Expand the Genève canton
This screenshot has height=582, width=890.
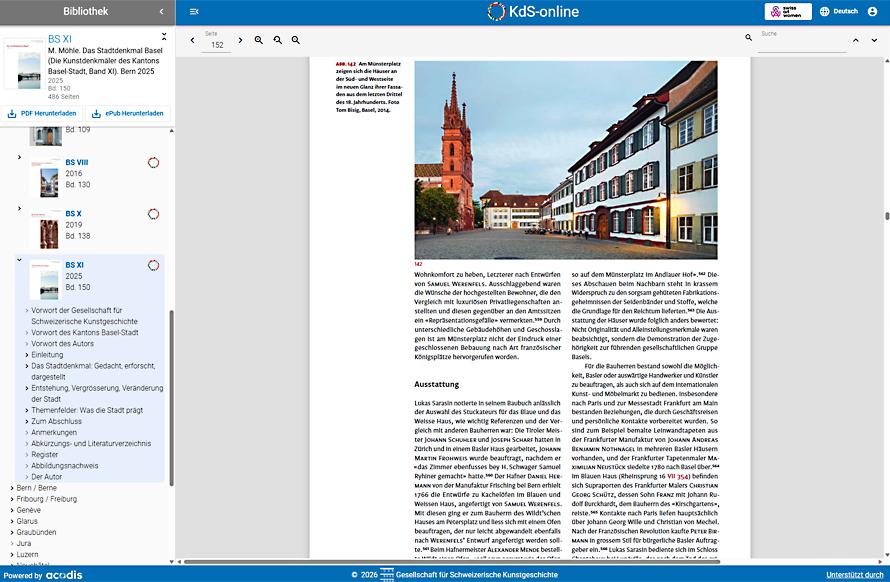click(12, 510)
